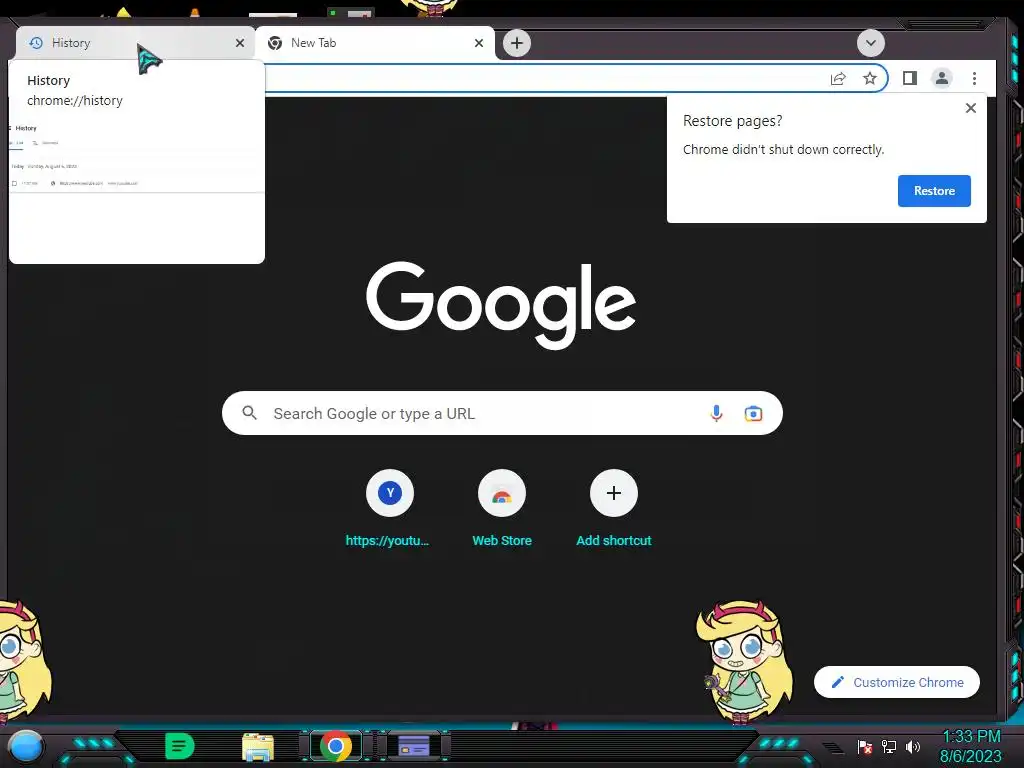Image resolution: width=1024 pixels, height=768 pixels.
Task: Search by image with Lens icon
Action: click(753, 413)
